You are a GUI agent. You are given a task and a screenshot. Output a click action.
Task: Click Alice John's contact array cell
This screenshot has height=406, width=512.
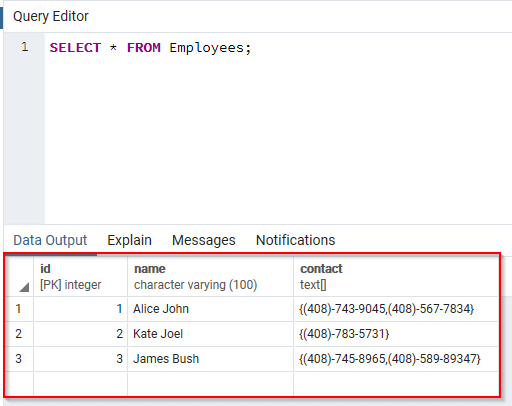click(396, 309)
